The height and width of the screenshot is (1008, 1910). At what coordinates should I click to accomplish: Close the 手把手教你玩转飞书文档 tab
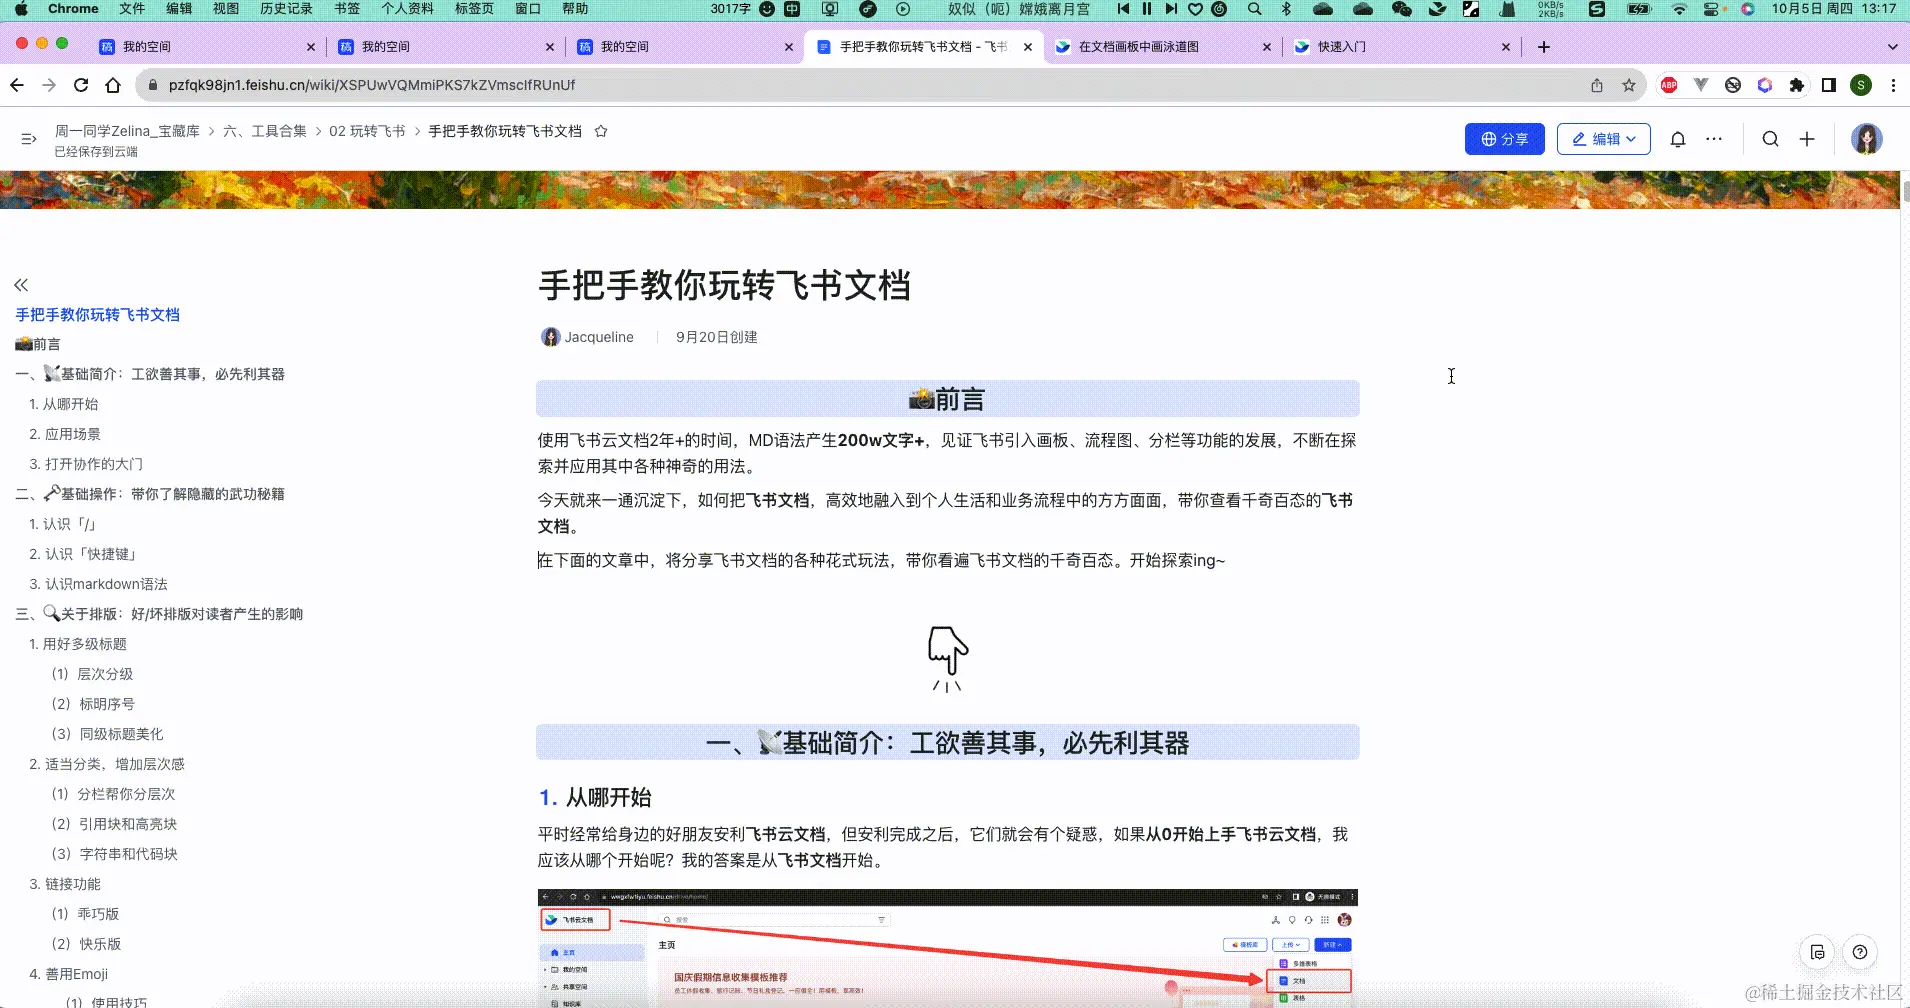(x=1028, y=47)
